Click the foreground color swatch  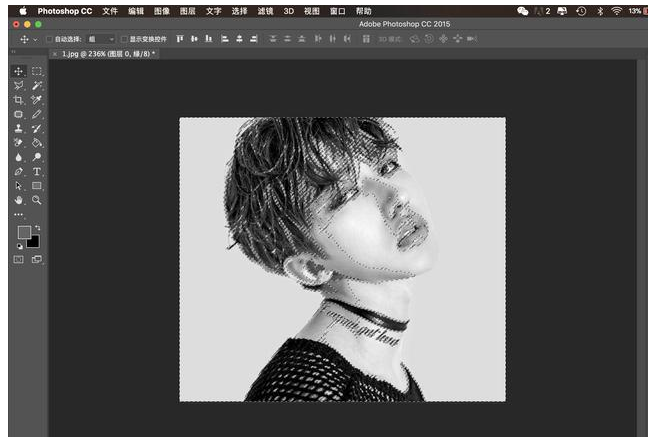point(24,232)
